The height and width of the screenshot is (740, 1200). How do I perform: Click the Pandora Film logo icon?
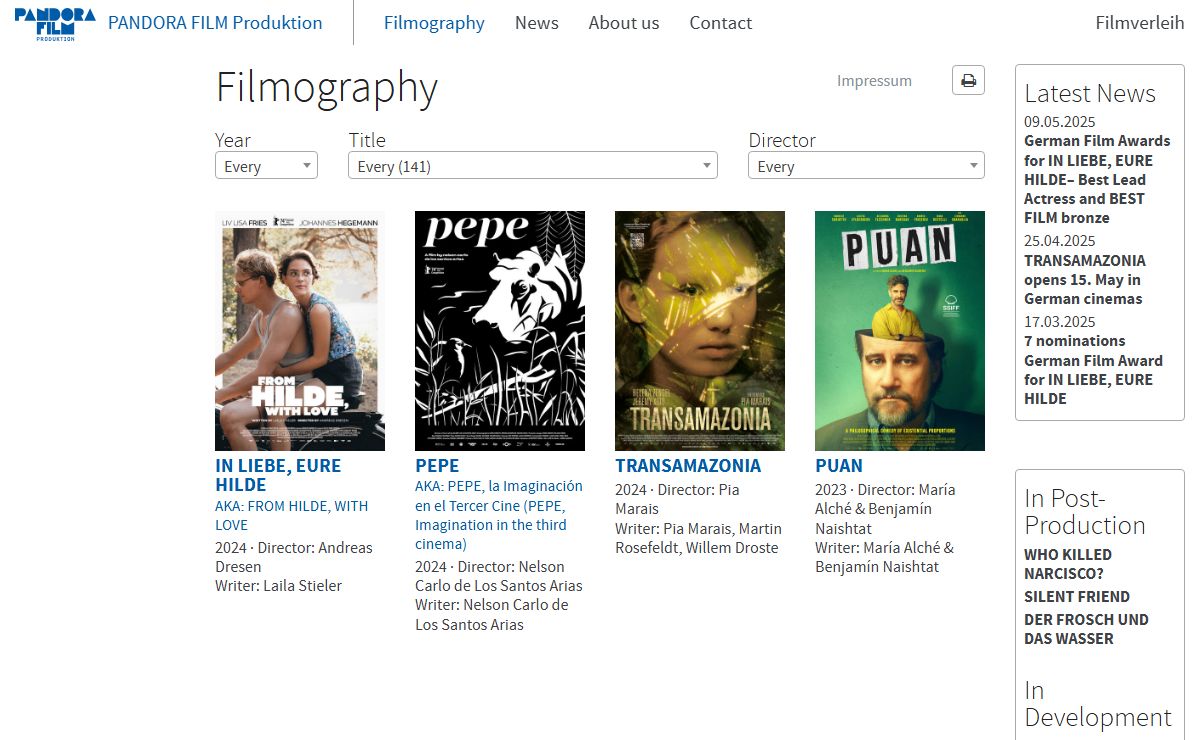click(55, 23)
